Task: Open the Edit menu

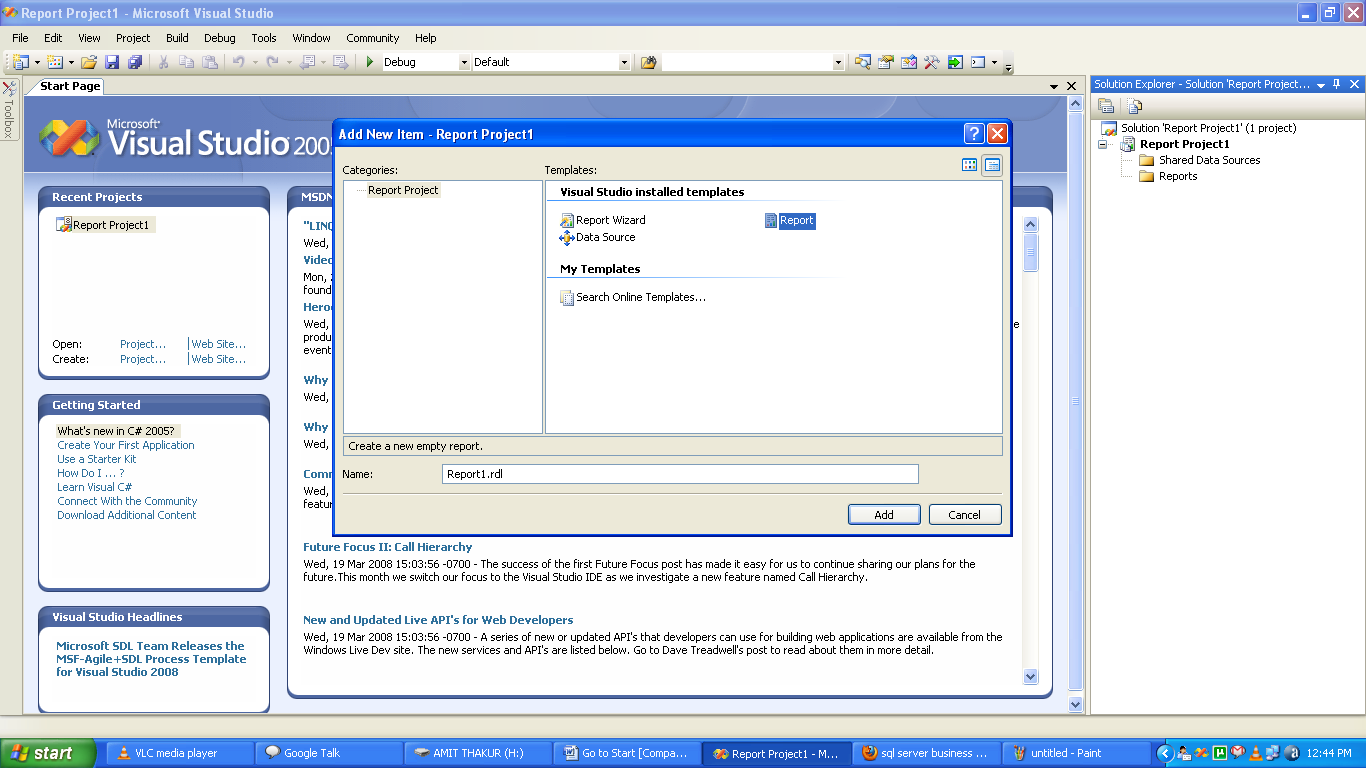Action: [x=53, y=38]
